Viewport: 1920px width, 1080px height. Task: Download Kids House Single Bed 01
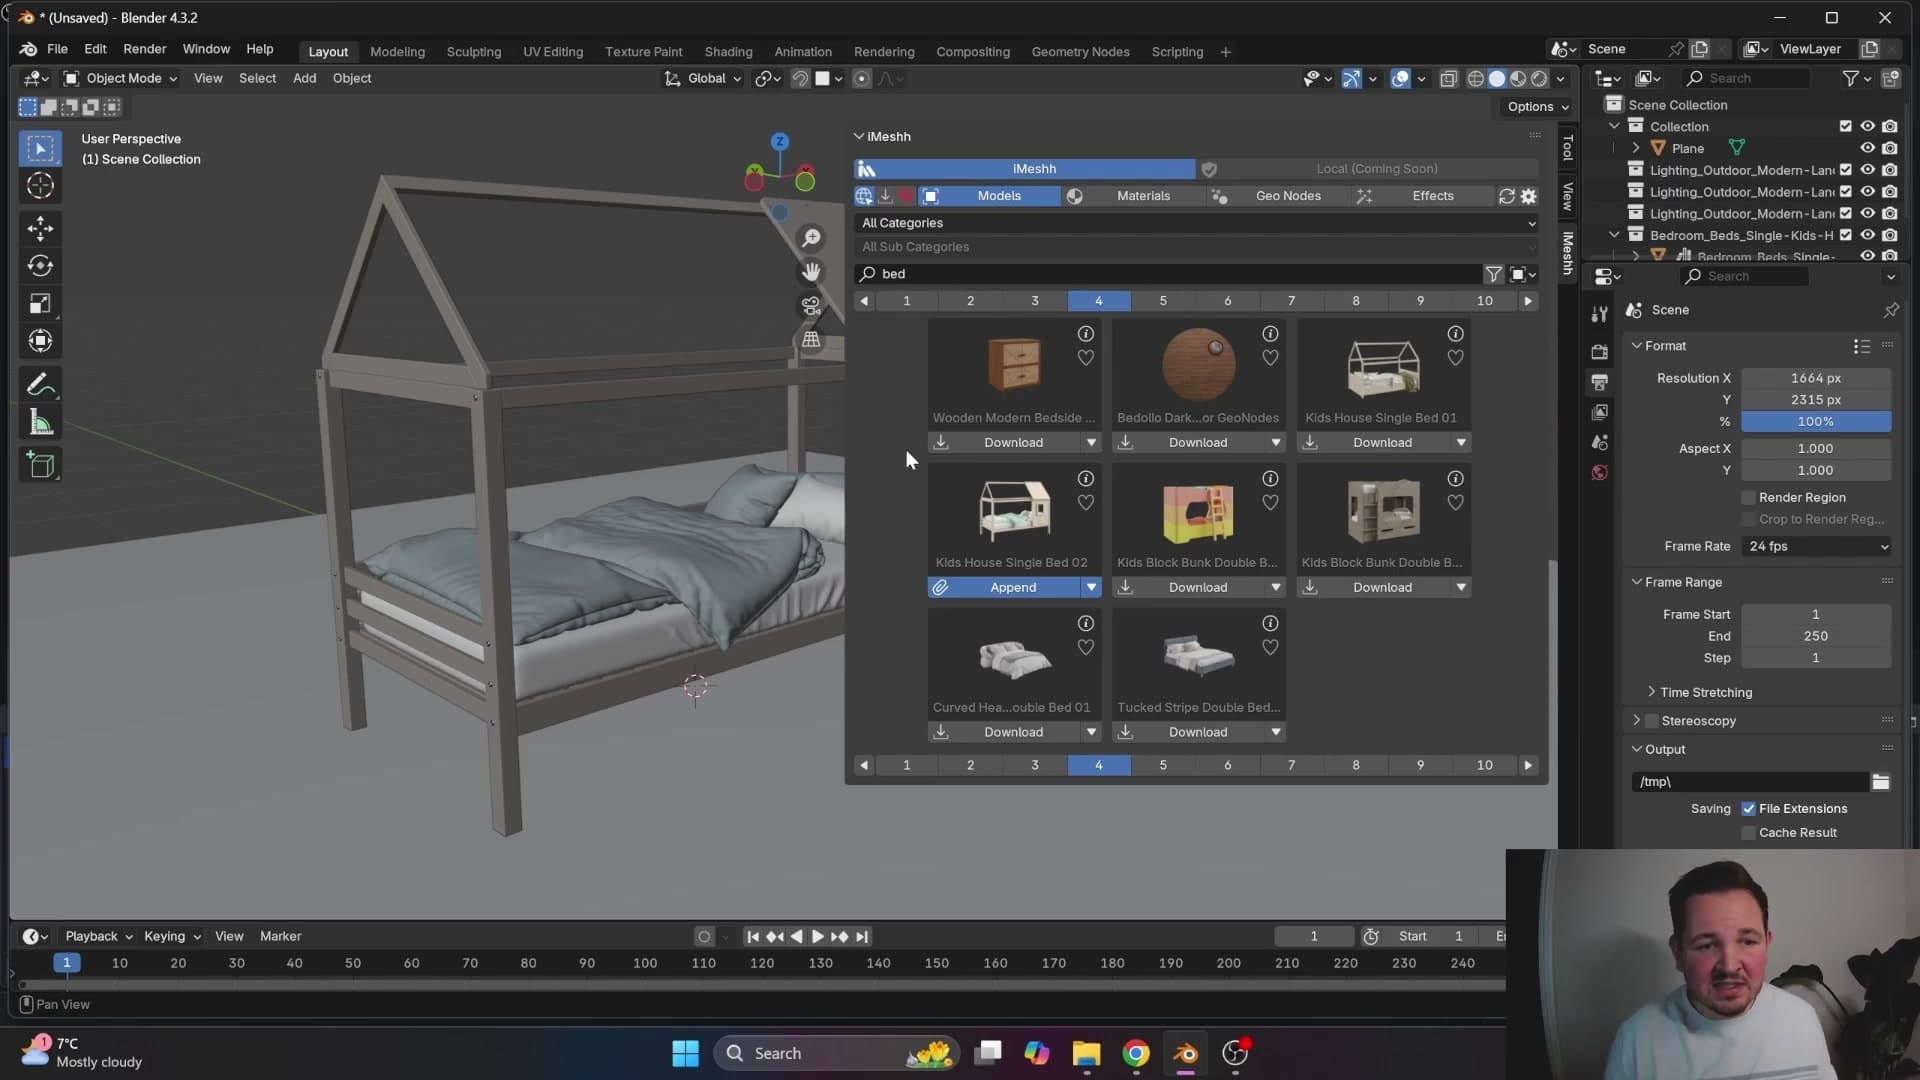(1374, 443)
